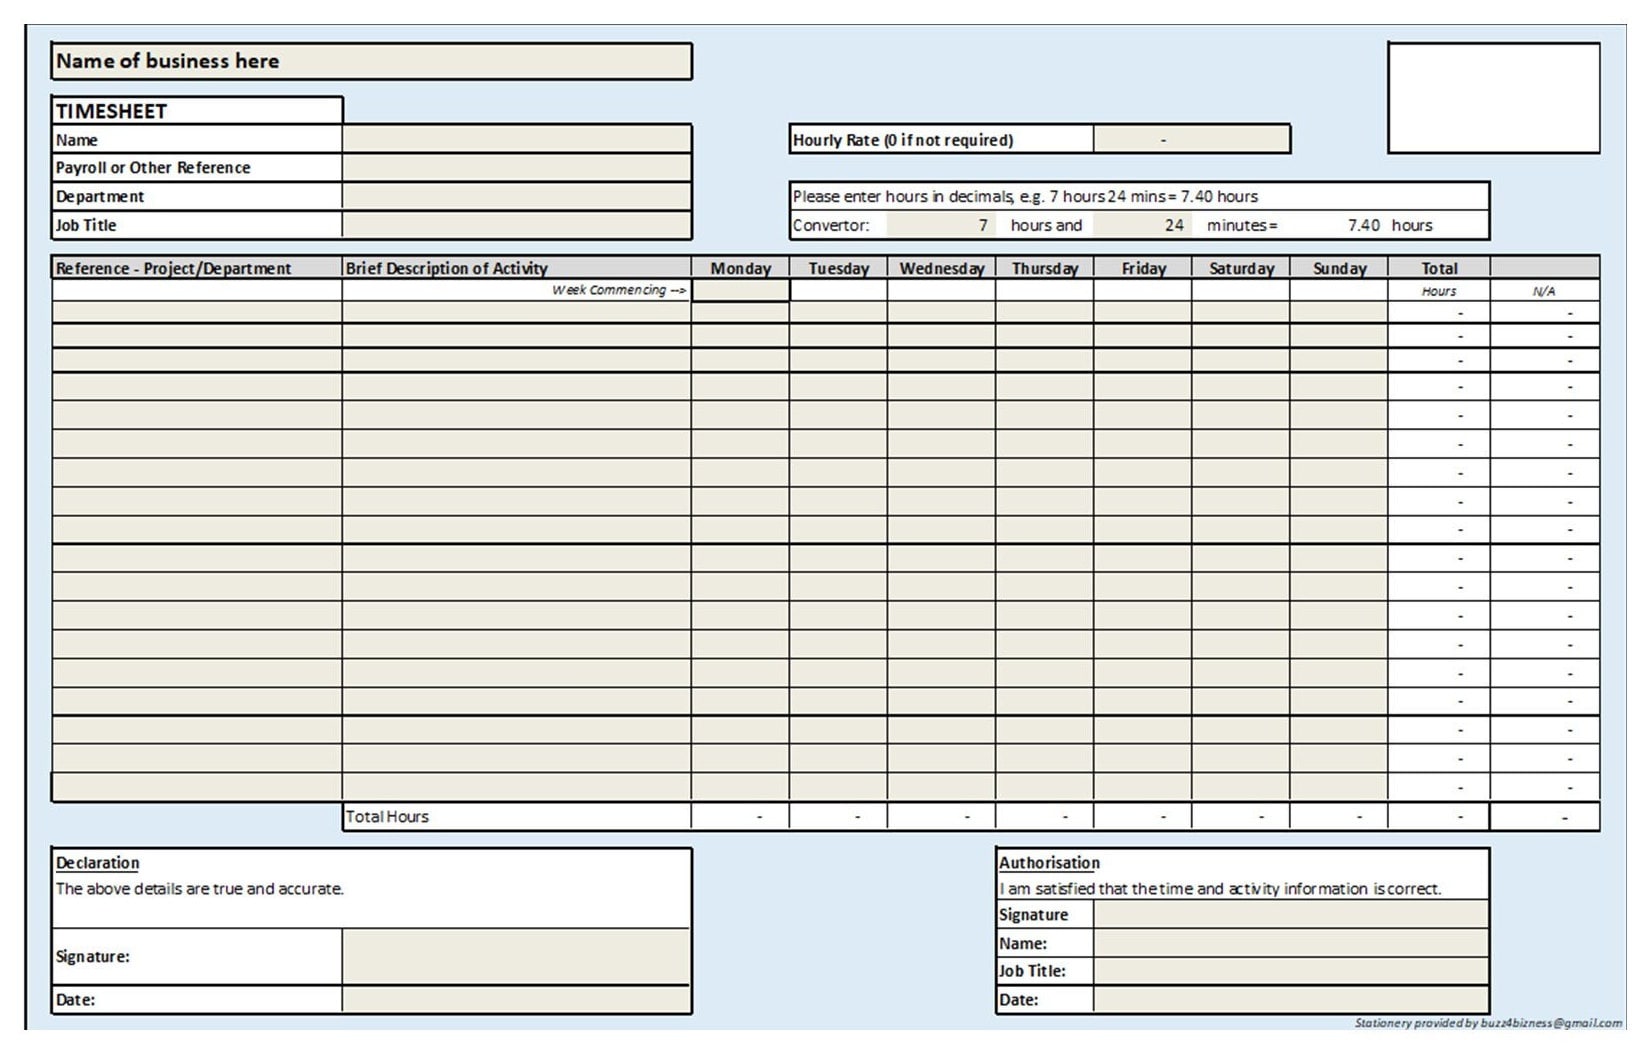Screen dimensions: 1649x1062
Task: Select the Job Title field under Authorisation
Action: [x=1290, y=970]
